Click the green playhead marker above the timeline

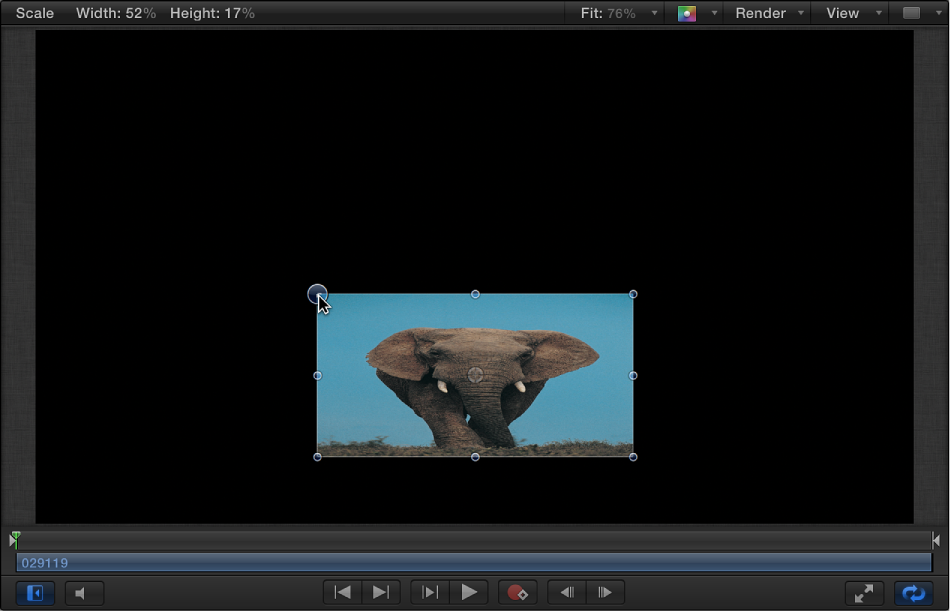coord(13,539)
